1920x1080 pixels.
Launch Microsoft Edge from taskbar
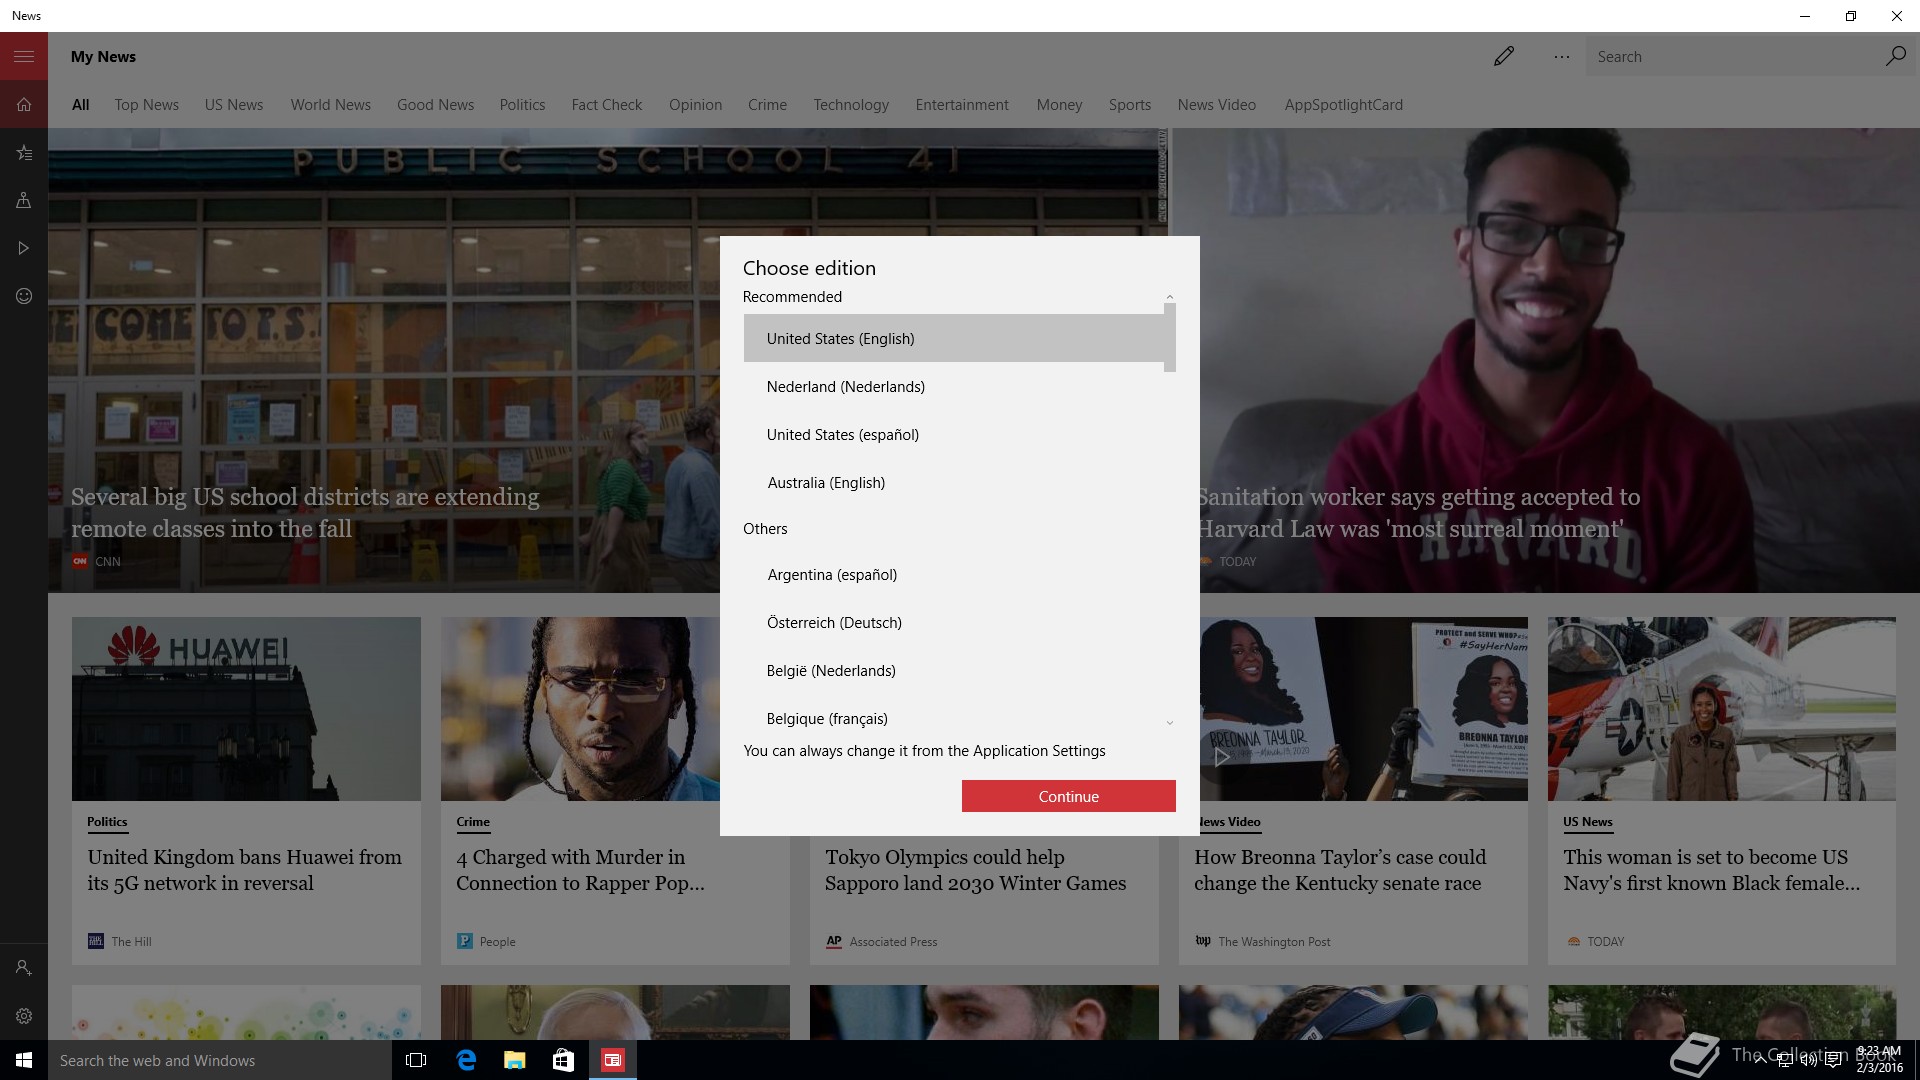point(466,1060)
